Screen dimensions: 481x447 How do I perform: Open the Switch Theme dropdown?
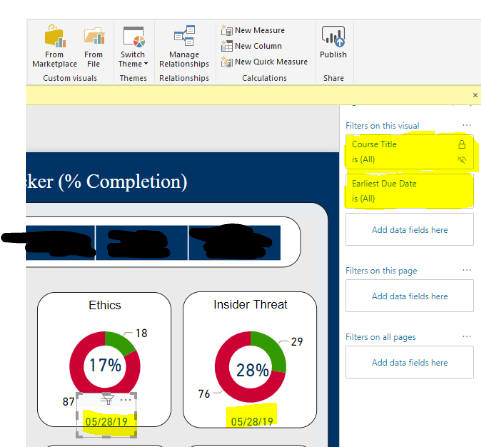click(133, 46)
